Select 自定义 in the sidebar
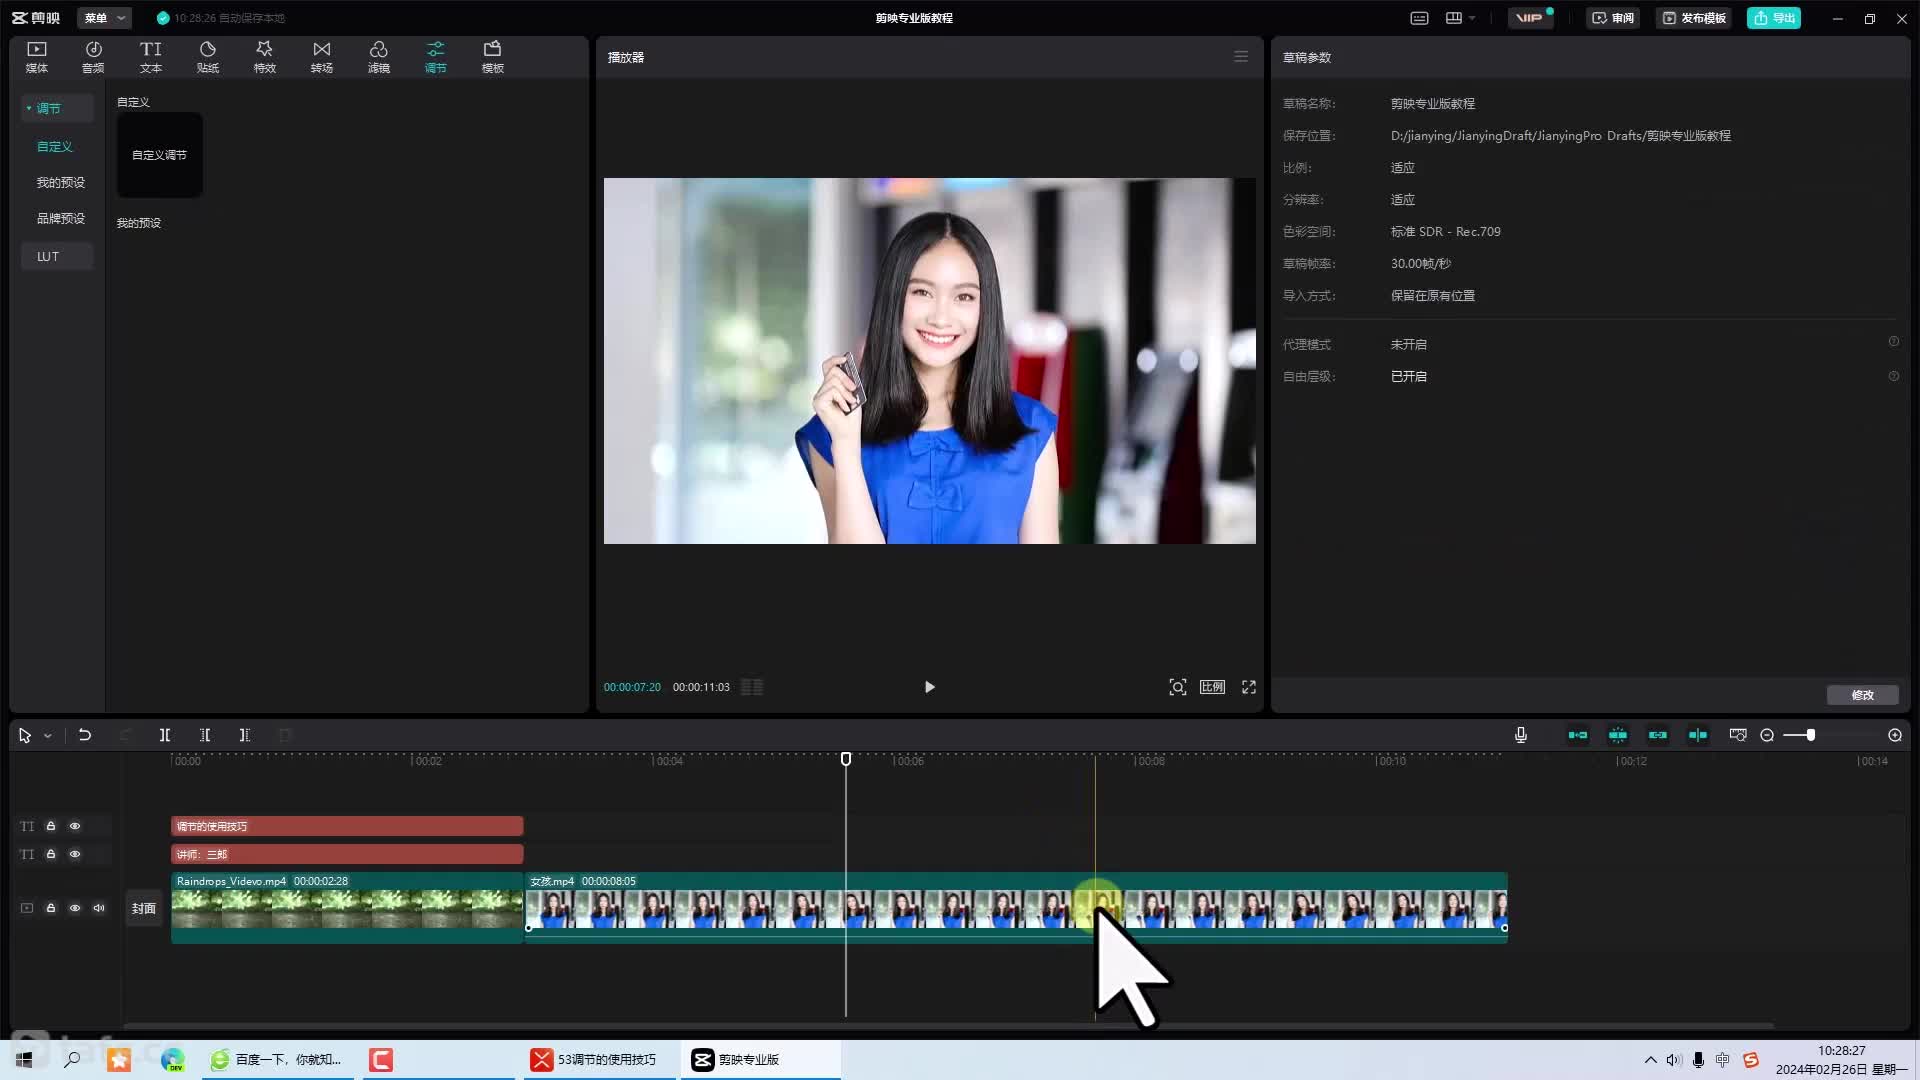 click(x=55, y=146)
